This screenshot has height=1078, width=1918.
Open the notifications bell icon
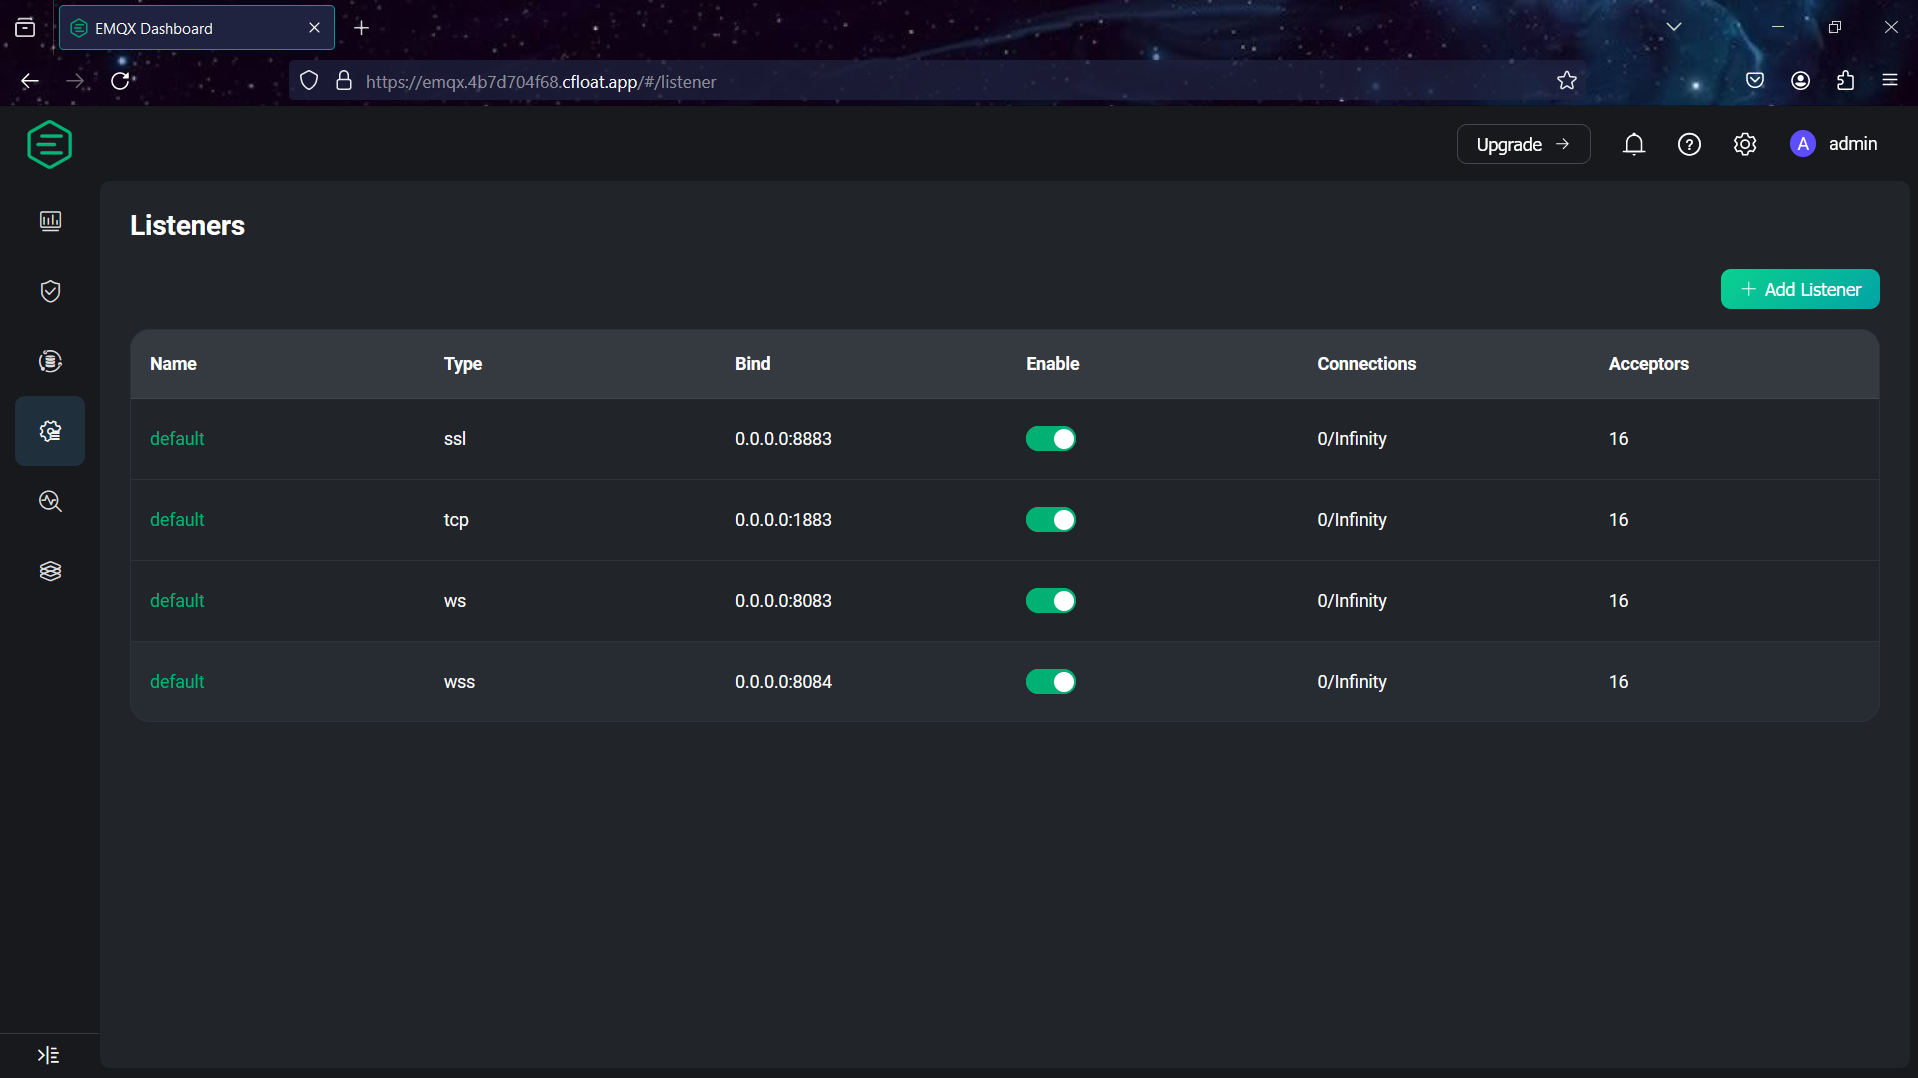1633,145
